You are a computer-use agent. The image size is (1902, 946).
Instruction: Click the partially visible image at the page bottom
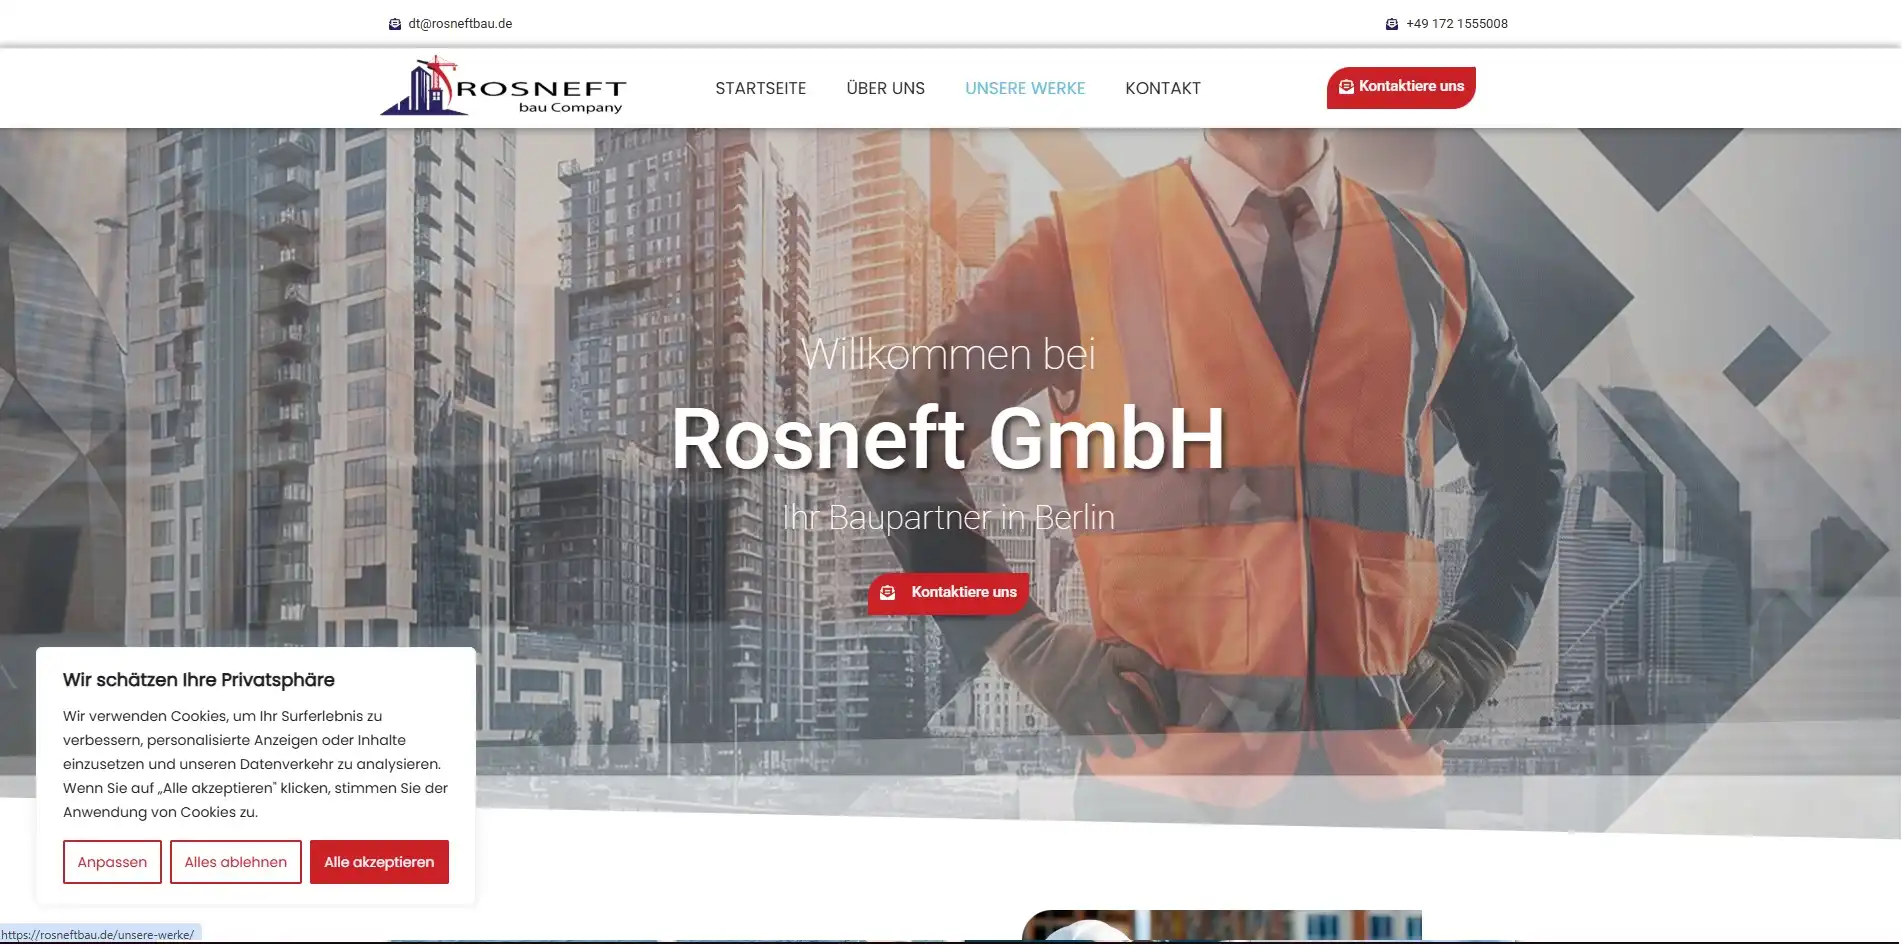pos(1221,926)
